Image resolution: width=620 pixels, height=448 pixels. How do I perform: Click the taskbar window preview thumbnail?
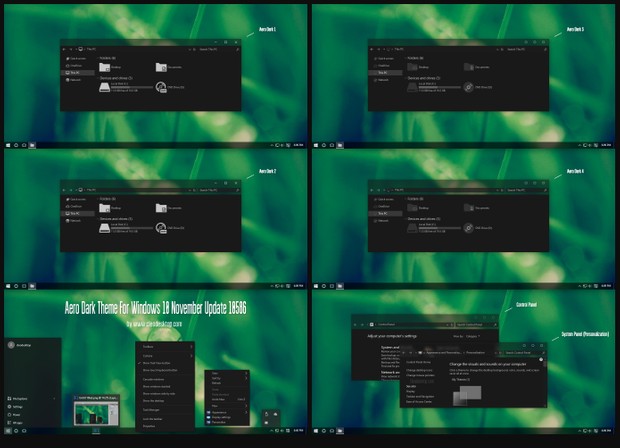(x=96, y=413)
